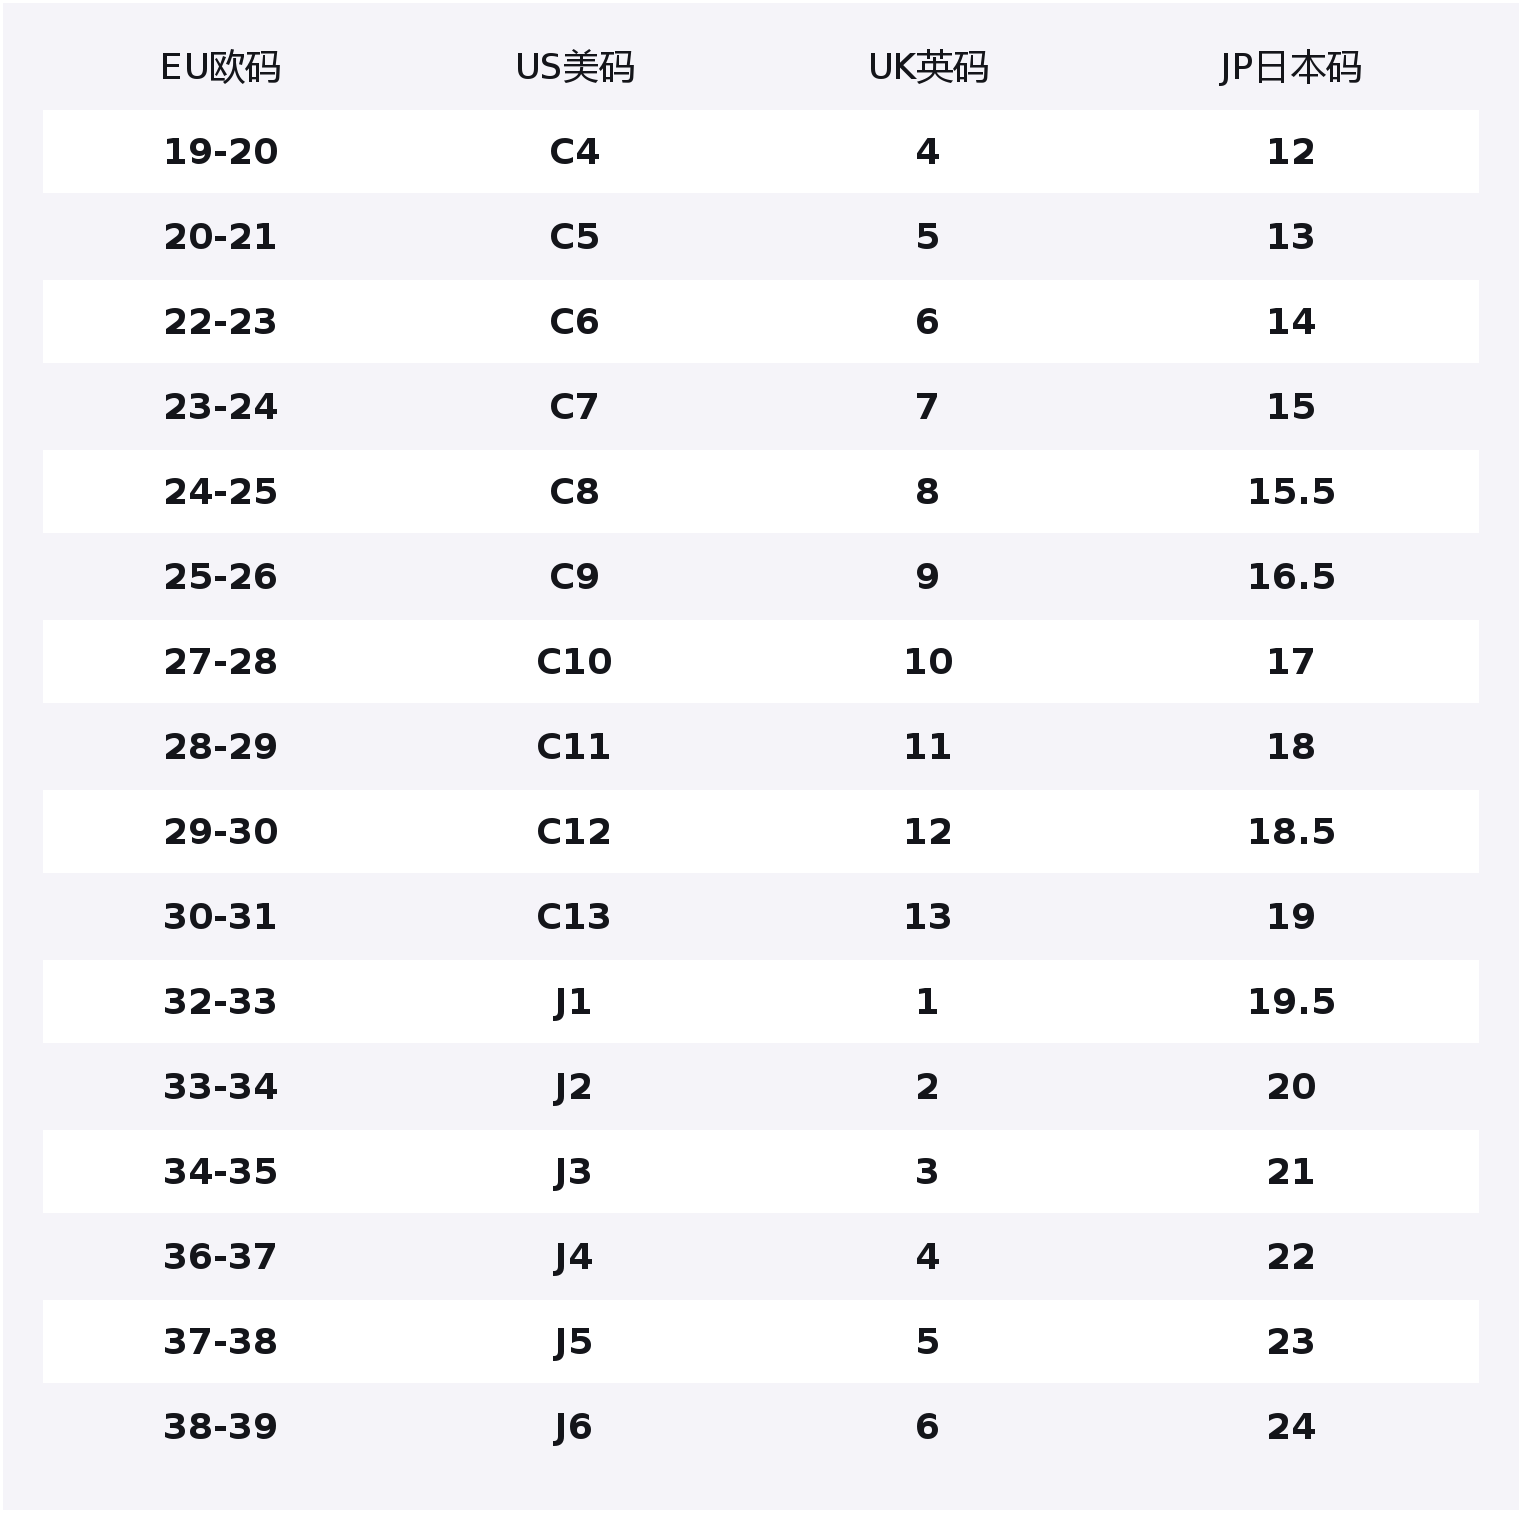This screenshot has width=1522, height=1513.
Task: Select the US size C5 cell
Action: point(574,237)
